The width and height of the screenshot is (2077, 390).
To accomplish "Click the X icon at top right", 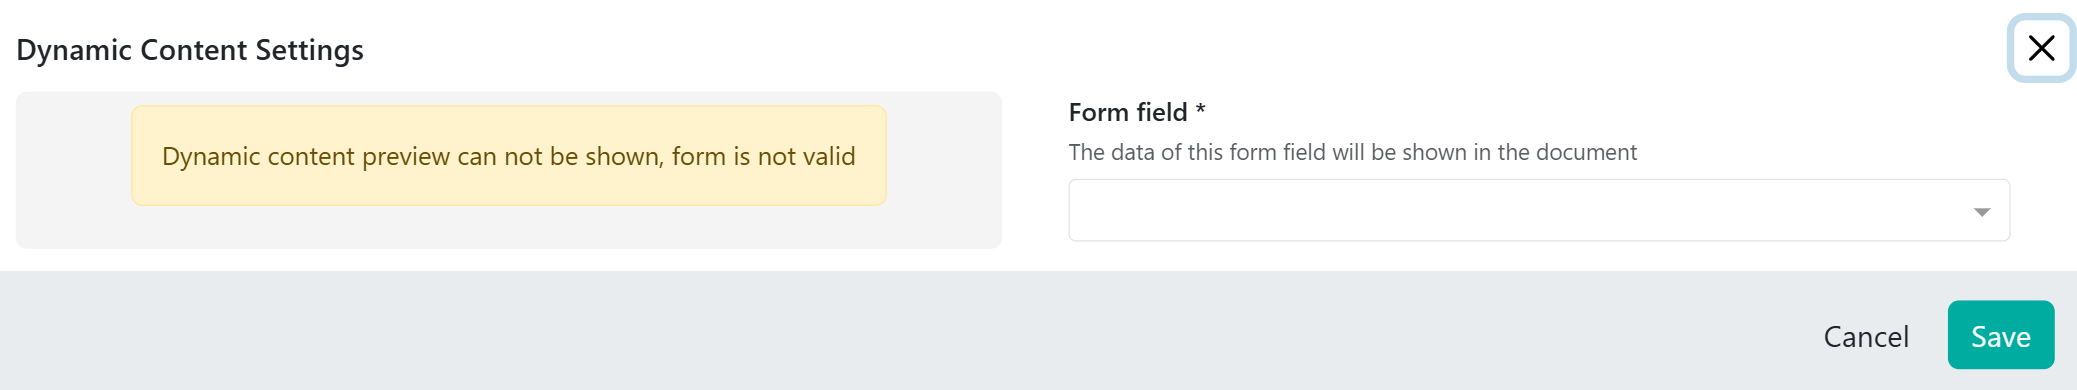I will coord(2041,48).
